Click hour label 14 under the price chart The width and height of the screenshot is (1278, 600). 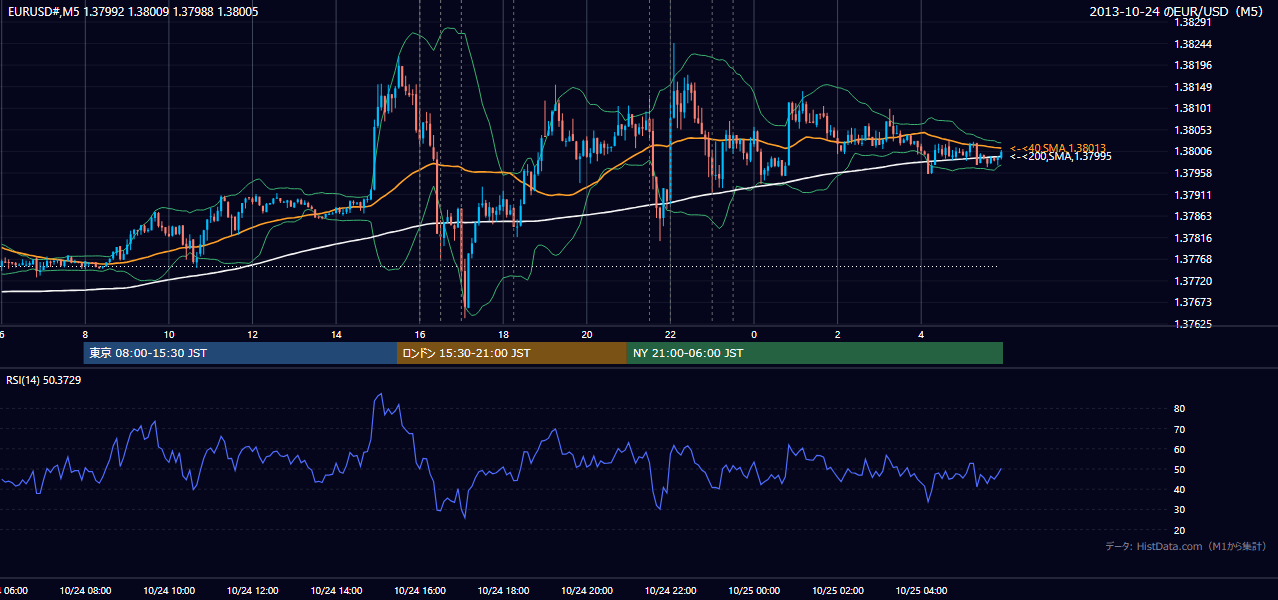(x=336, y=334)
